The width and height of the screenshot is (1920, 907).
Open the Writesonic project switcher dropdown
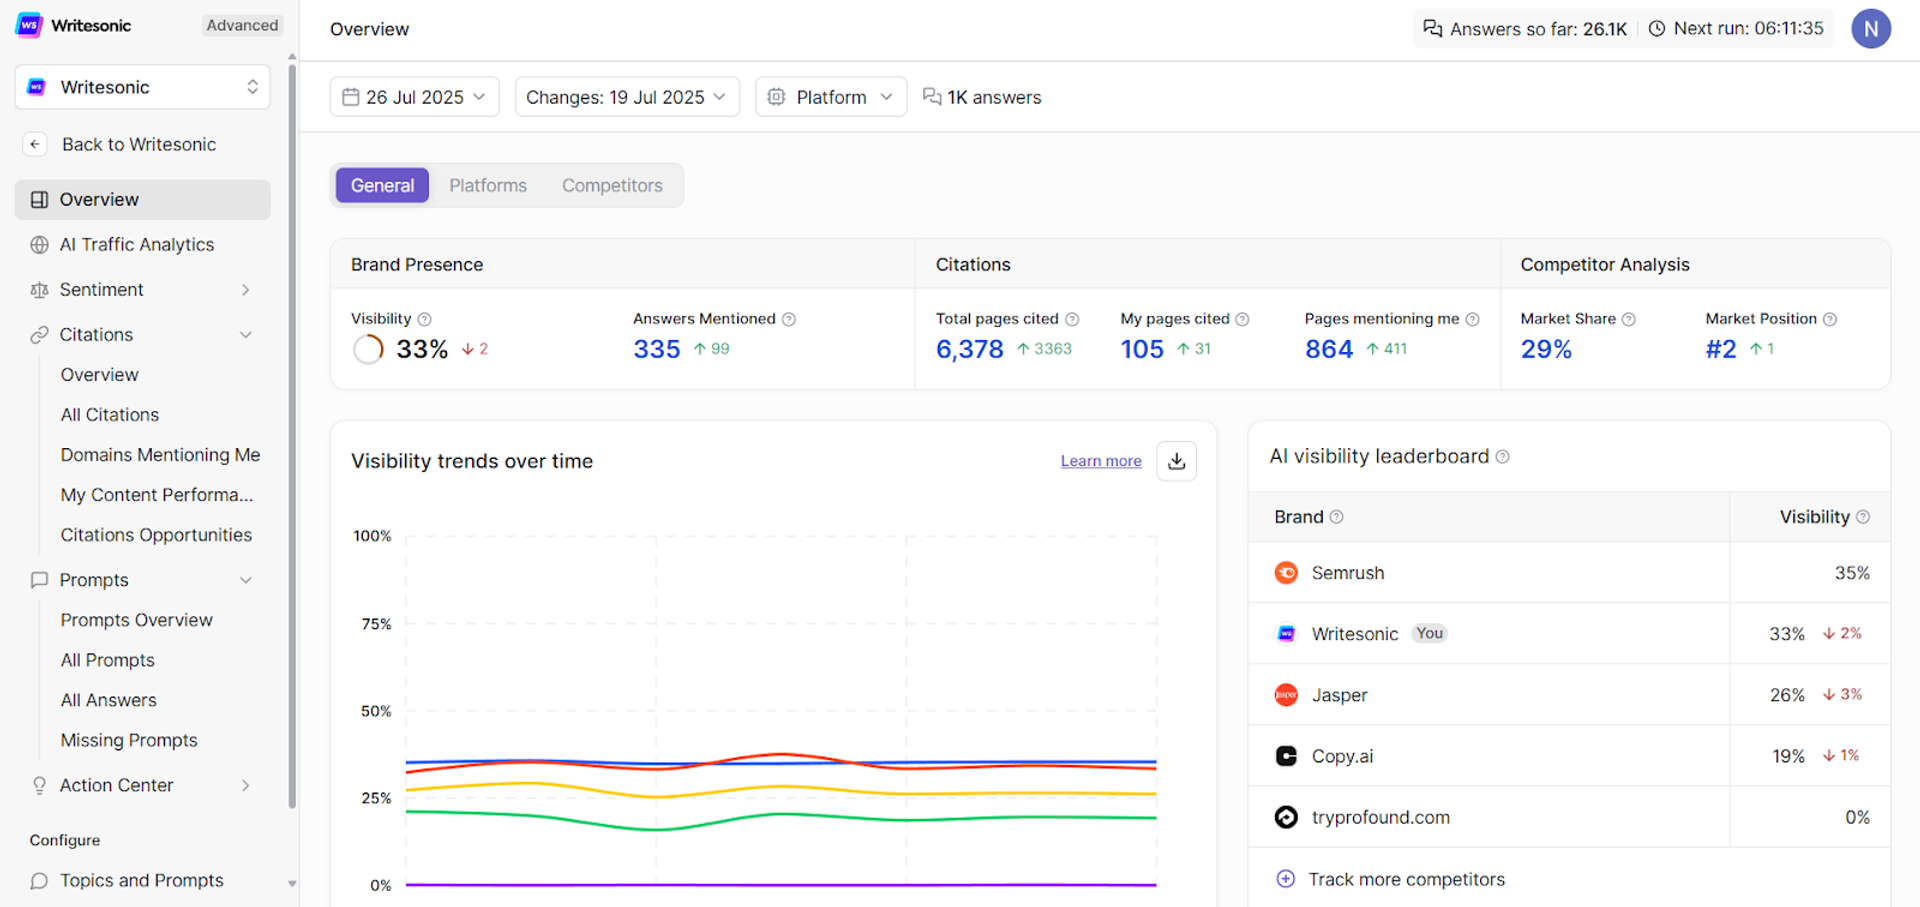tap(143, 87)
